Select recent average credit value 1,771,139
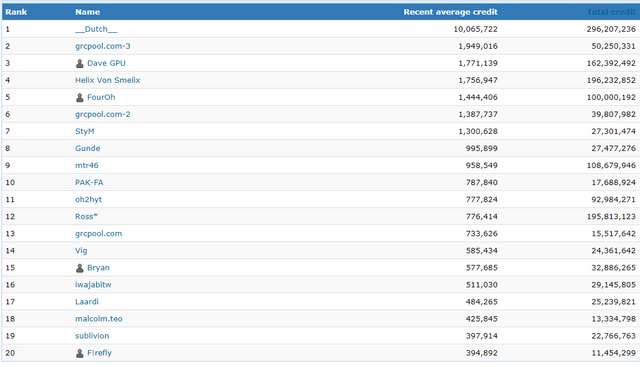The height and width of the screenshot is (367, 640). pos(478,63)
